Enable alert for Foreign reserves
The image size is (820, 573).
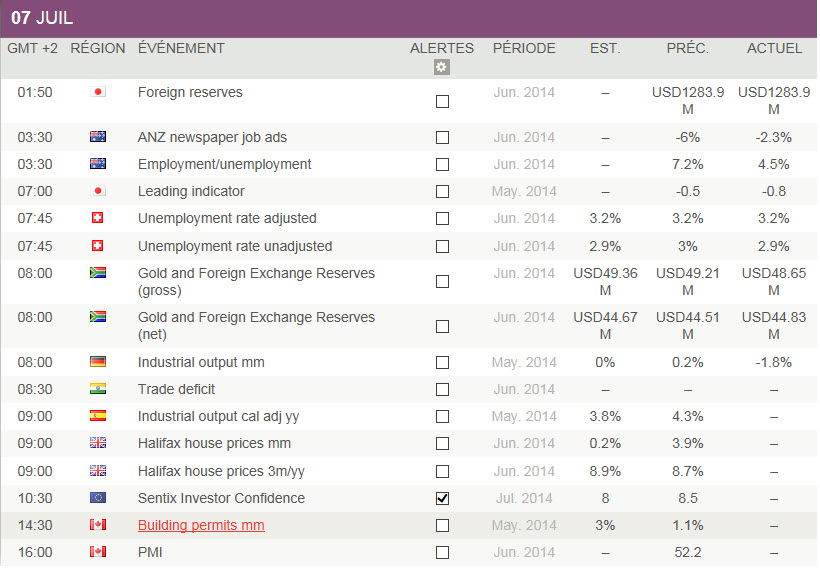pos(442,101)
